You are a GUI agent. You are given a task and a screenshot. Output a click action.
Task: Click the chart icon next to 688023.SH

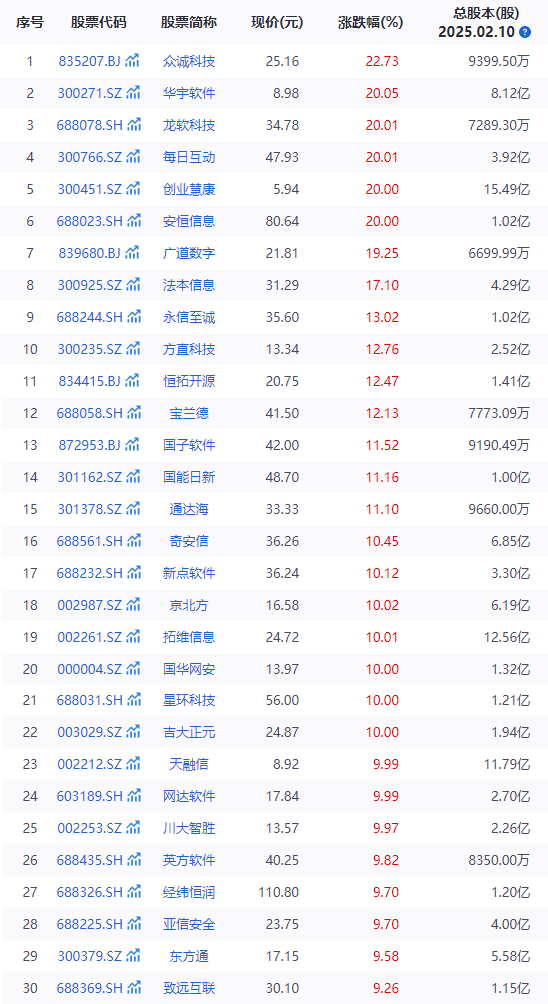pyautogui.click(x=134, y=221)
